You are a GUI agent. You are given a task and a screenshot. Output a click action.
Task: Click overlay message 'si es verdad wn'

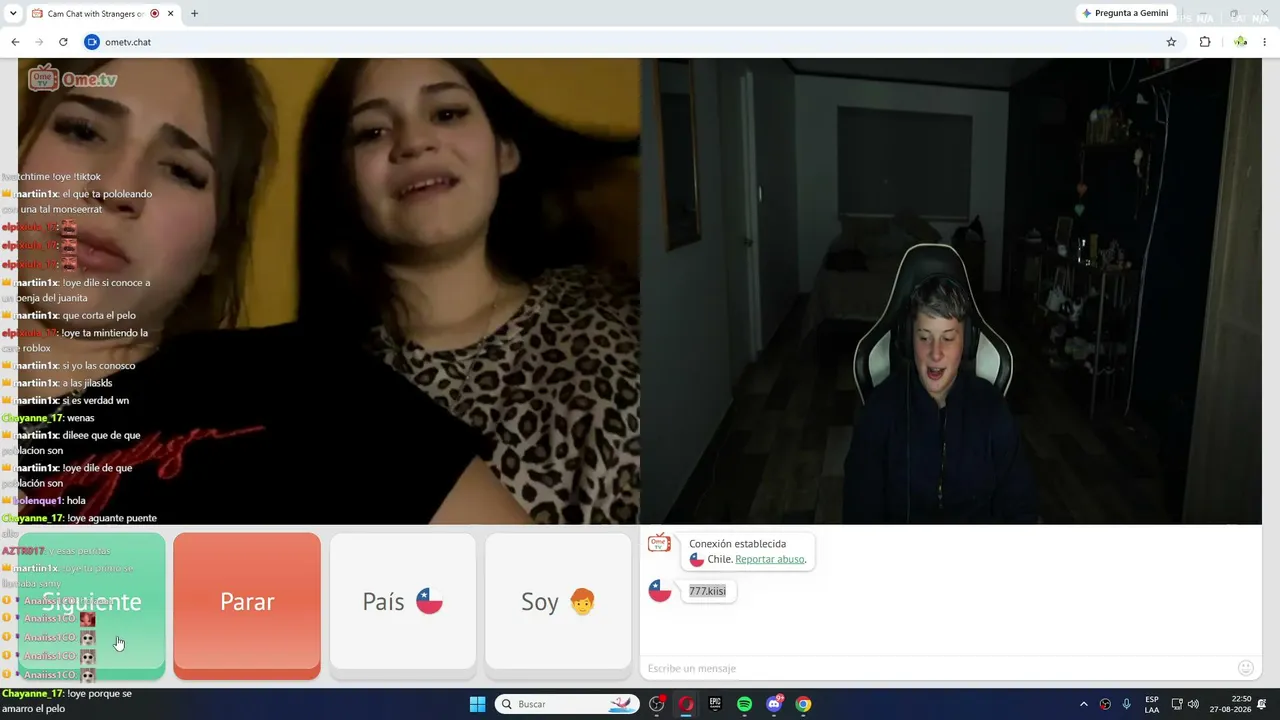[95, 401]
